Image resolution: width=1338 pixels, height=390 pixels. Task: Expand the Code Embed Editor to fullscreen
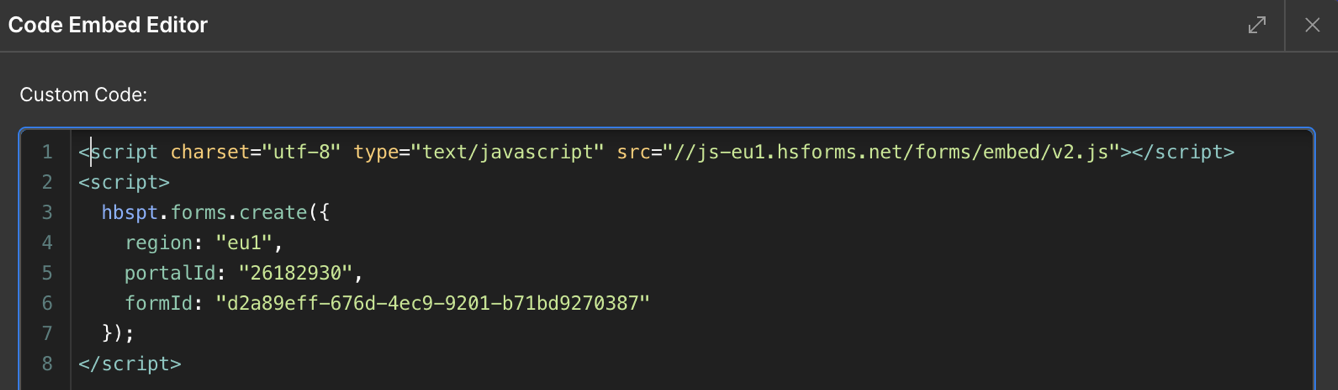1257,25
